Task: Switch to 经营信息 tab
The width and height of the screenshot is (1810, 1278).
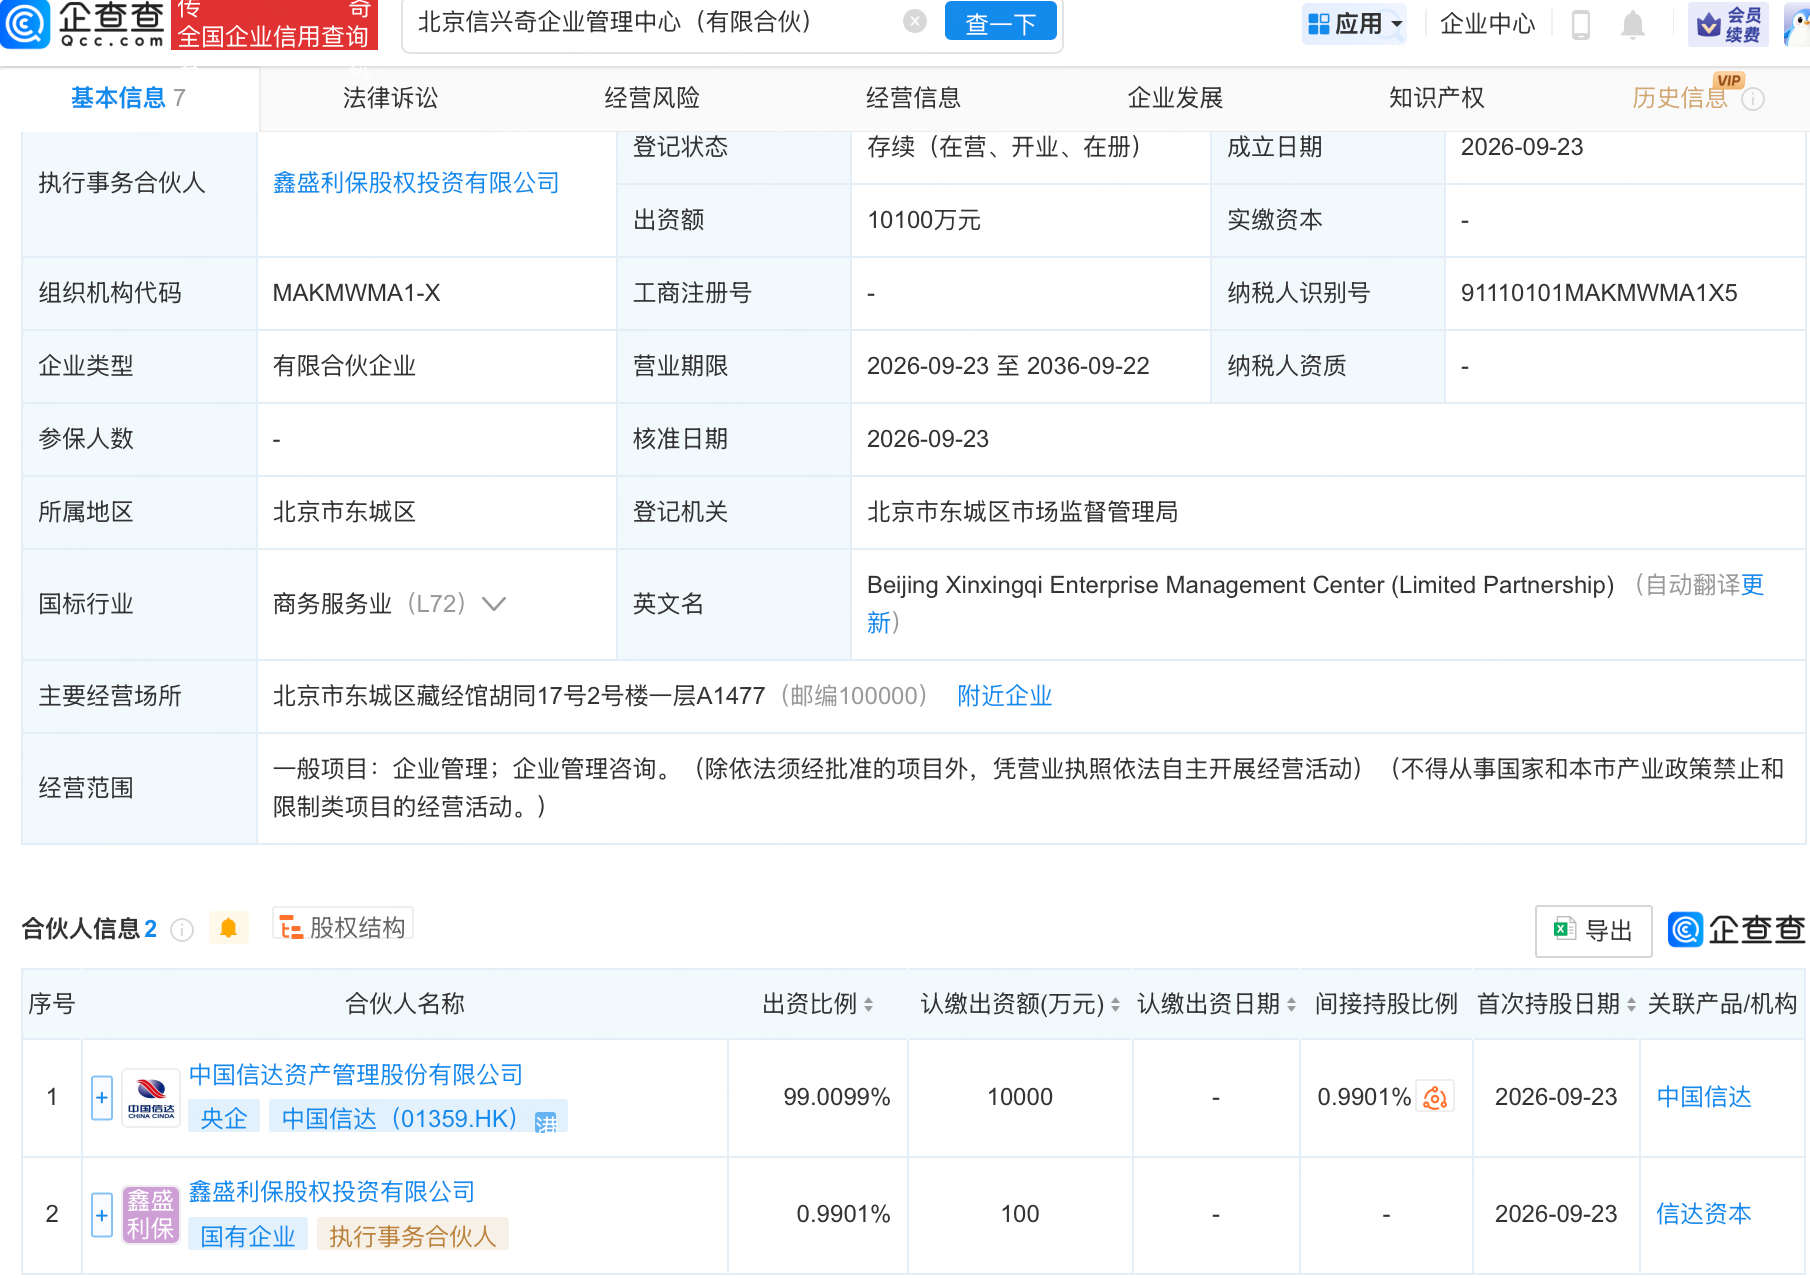Action: (x=913, y=98)
